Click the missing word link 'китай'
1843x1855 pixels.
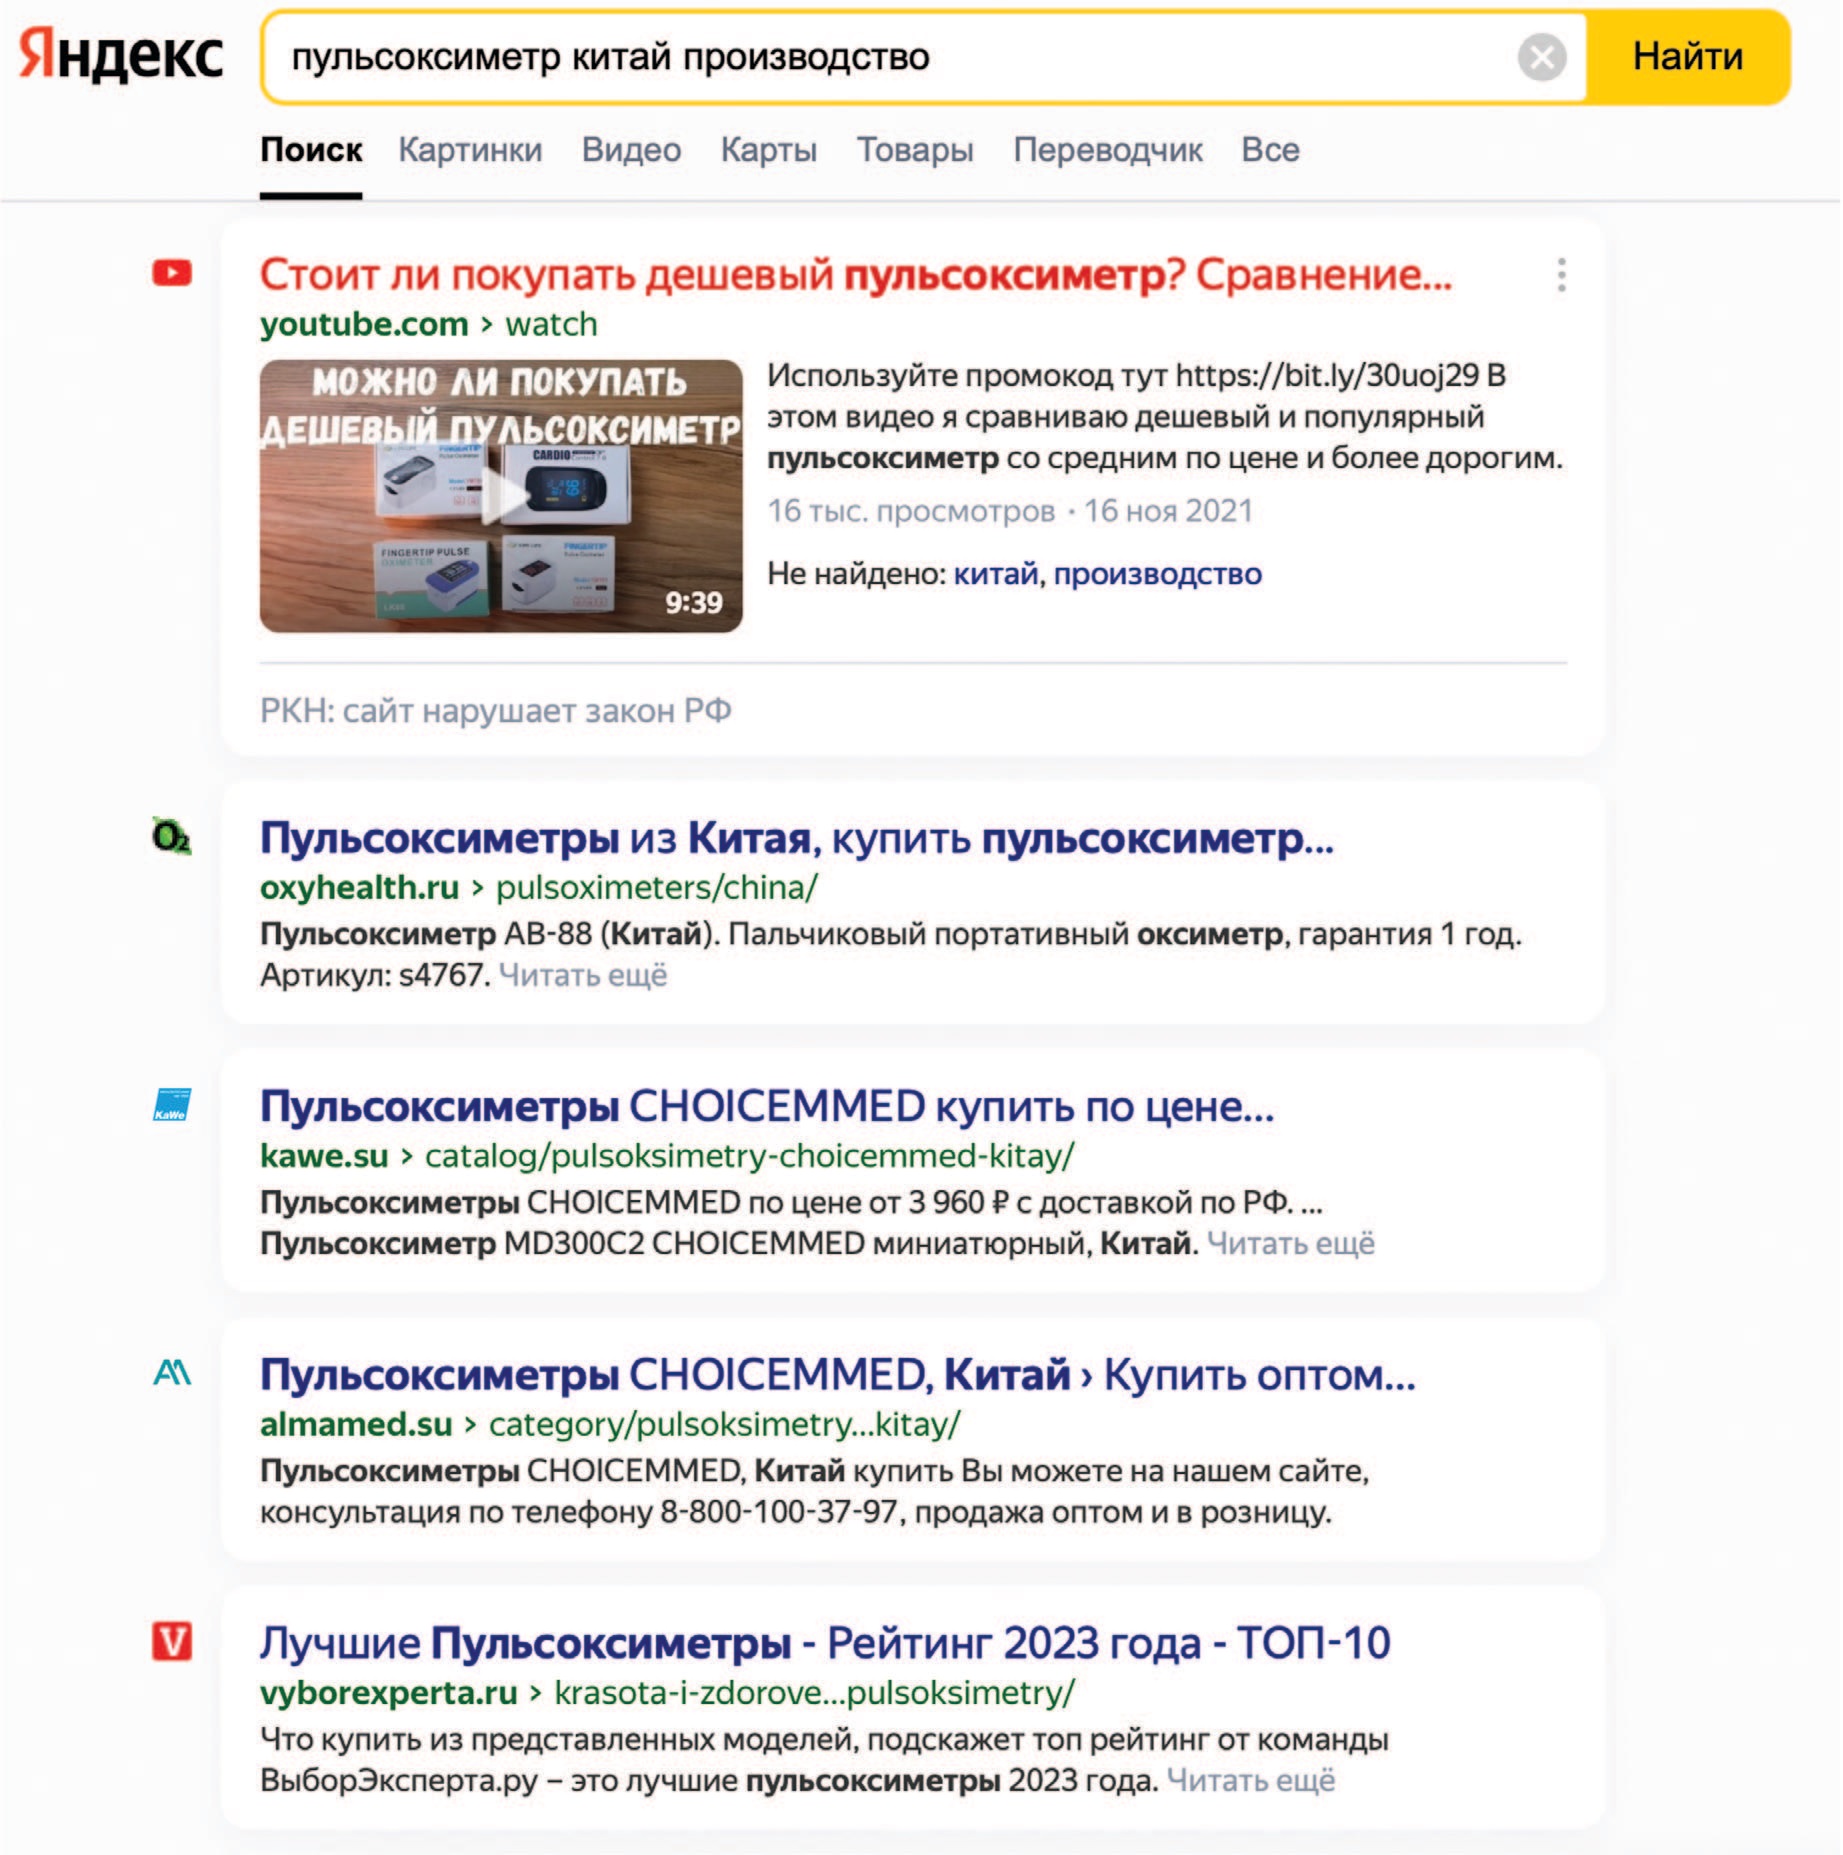pos(996,574)
